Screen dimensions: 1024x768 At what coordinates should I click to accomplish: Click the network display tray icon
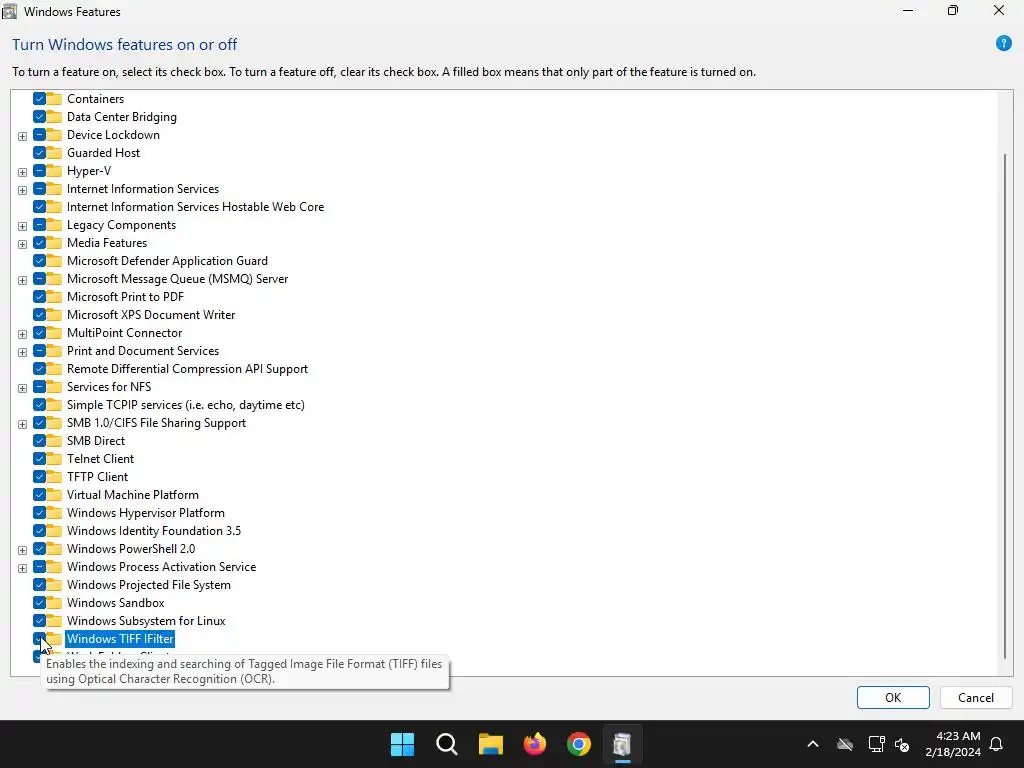point(876,744)
